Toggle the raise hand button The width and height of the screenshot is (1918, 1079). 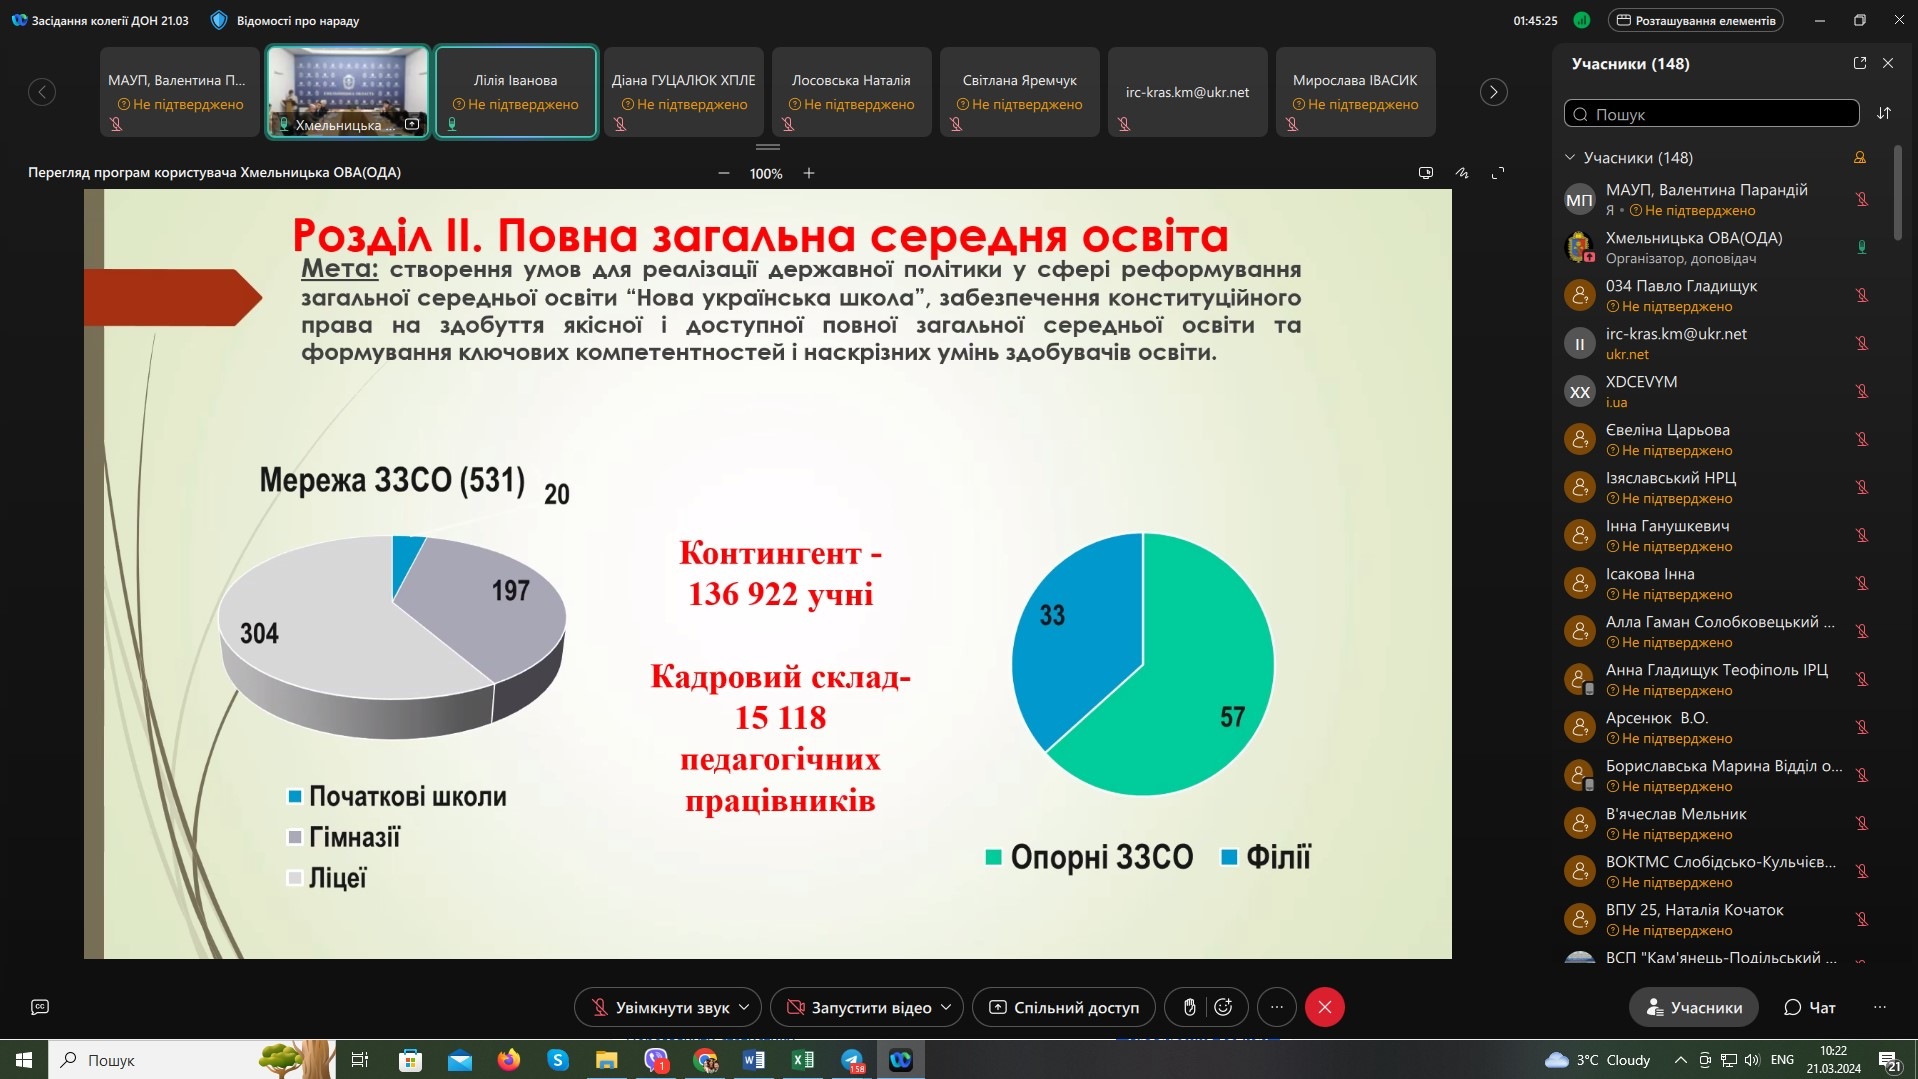pos(1189,1007)
